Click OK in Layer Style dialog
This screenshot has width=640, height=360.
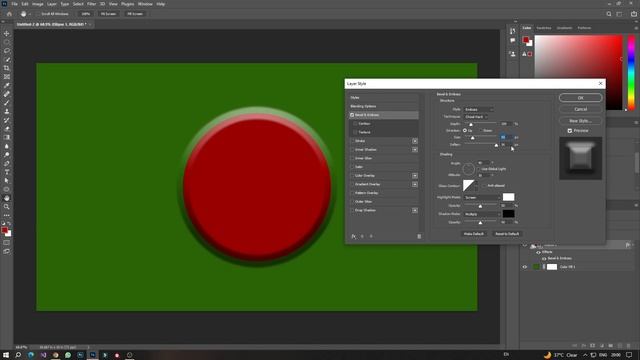tap(580, 98)
